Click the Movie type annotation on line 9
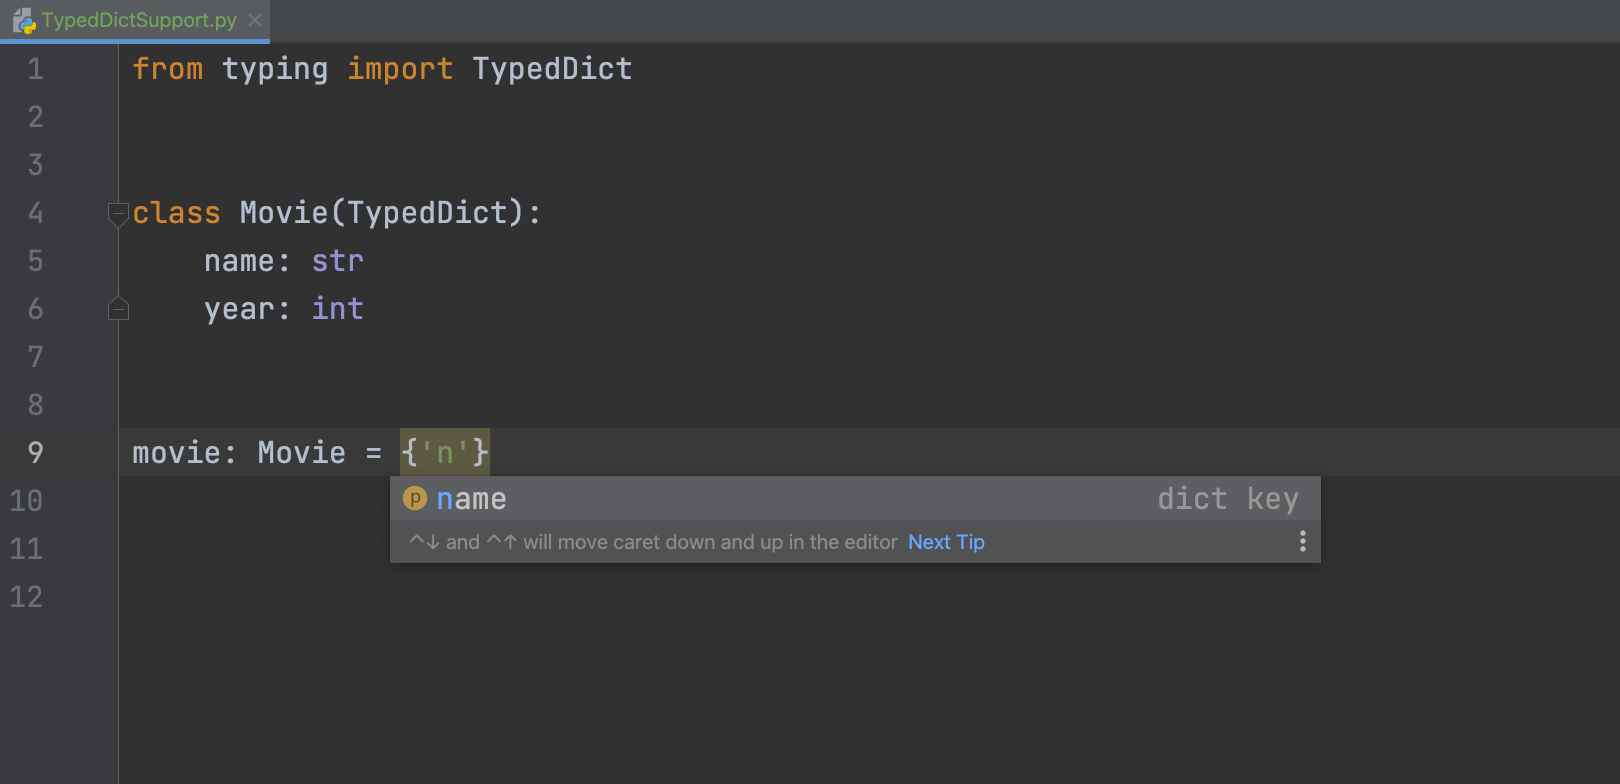1620x784 pixels. pos(301,453)
